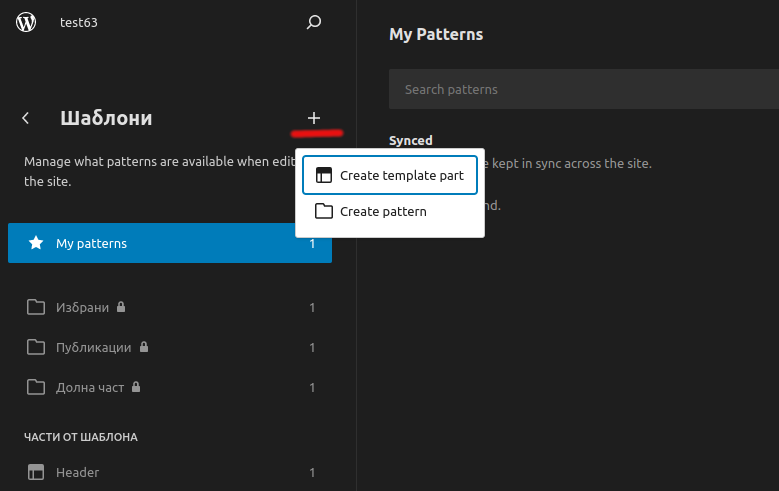Click the folder icon next to Долна част
The width and height of the screenshot is (779, 491).
pos(36,387)
